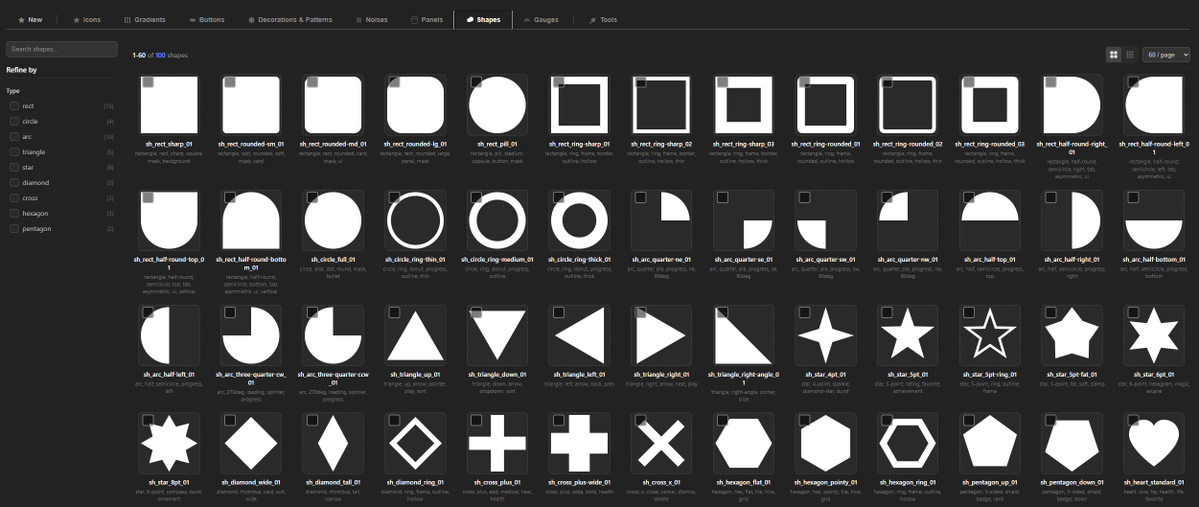Click the sh_circle_ring-thick_01 shape
1199x507 pixels.
(x=579, y=220)
